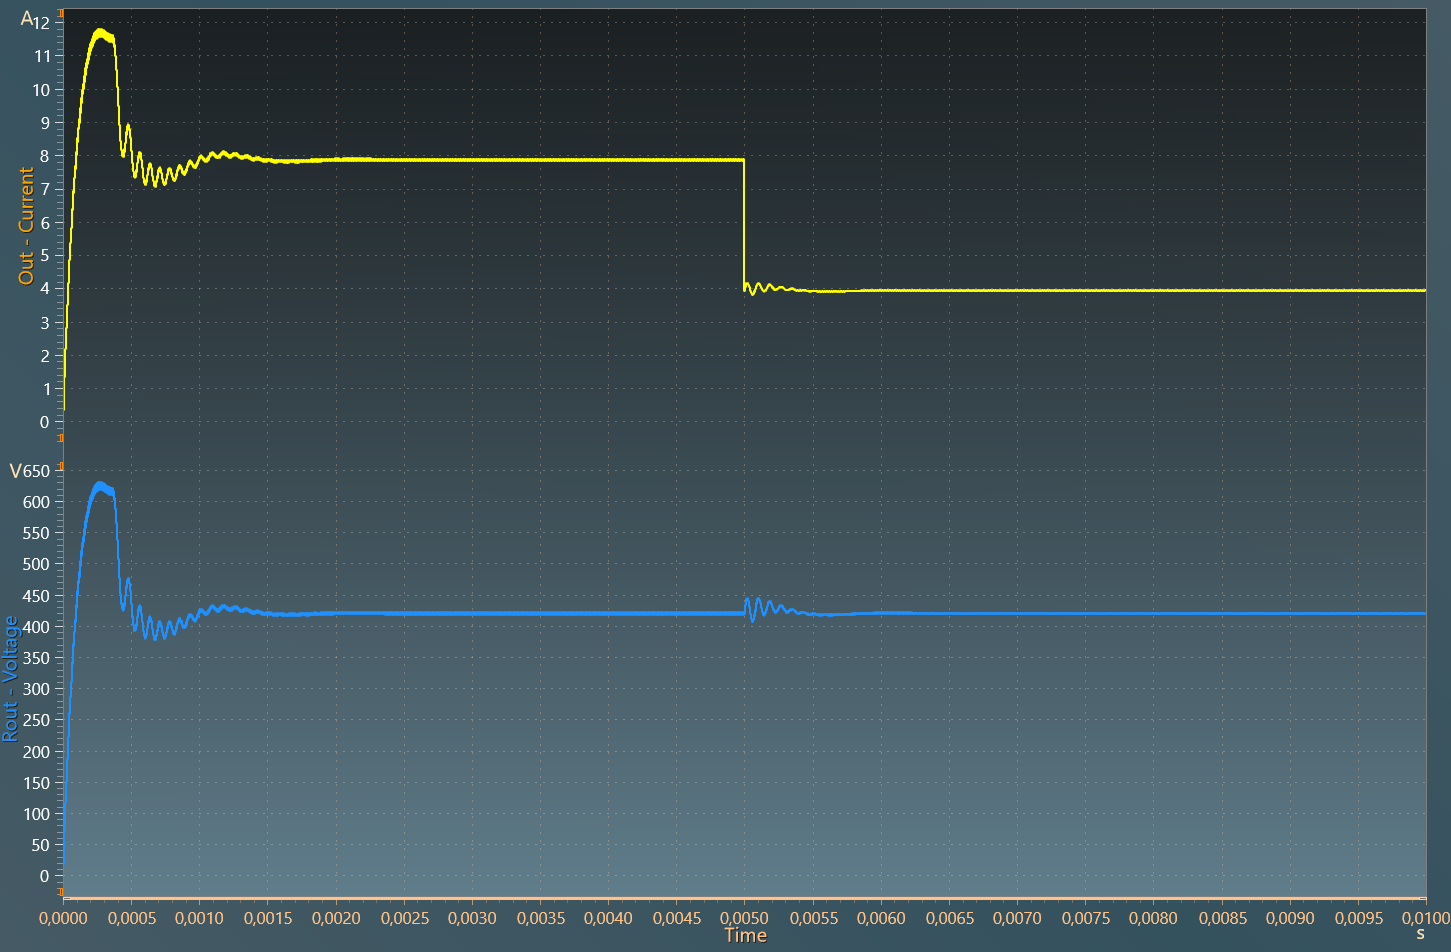Select the 'Rout - Voltage' axis title
Viewport: 1451px width, 952px height.
pyautogui.click(x=10, y=679)
